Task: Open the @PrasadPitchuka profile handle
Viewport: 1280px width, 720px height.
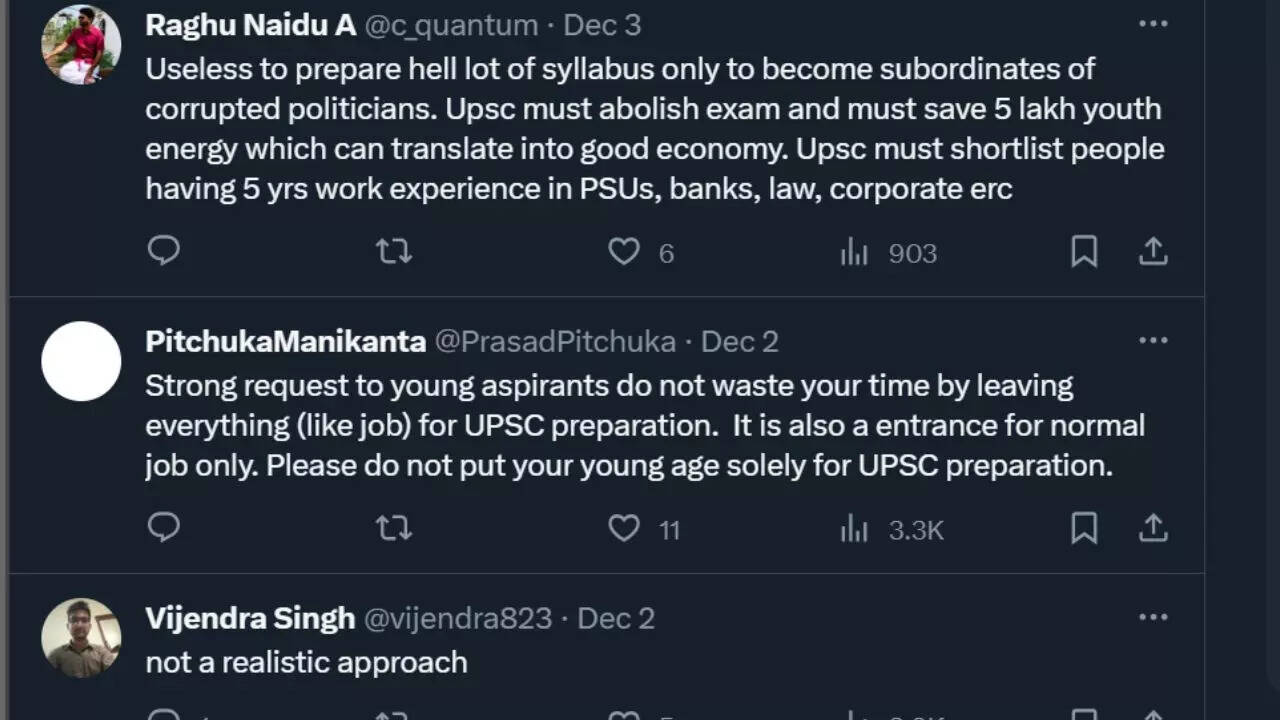Action: pos(555,341)
